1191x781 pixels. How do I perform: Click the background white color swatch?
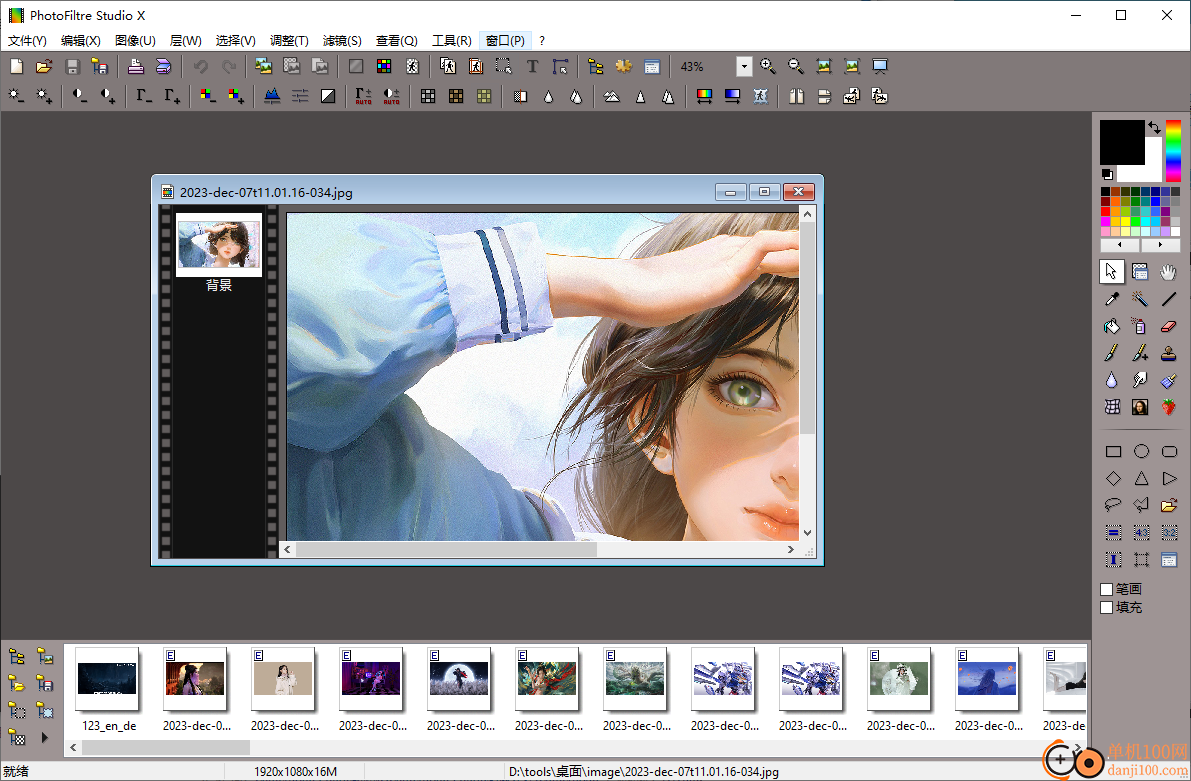1153,169
